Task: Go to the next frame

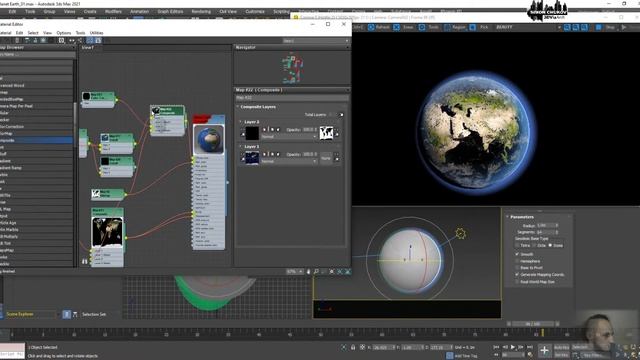Action: pyautogui.click(x=521, y=347)
